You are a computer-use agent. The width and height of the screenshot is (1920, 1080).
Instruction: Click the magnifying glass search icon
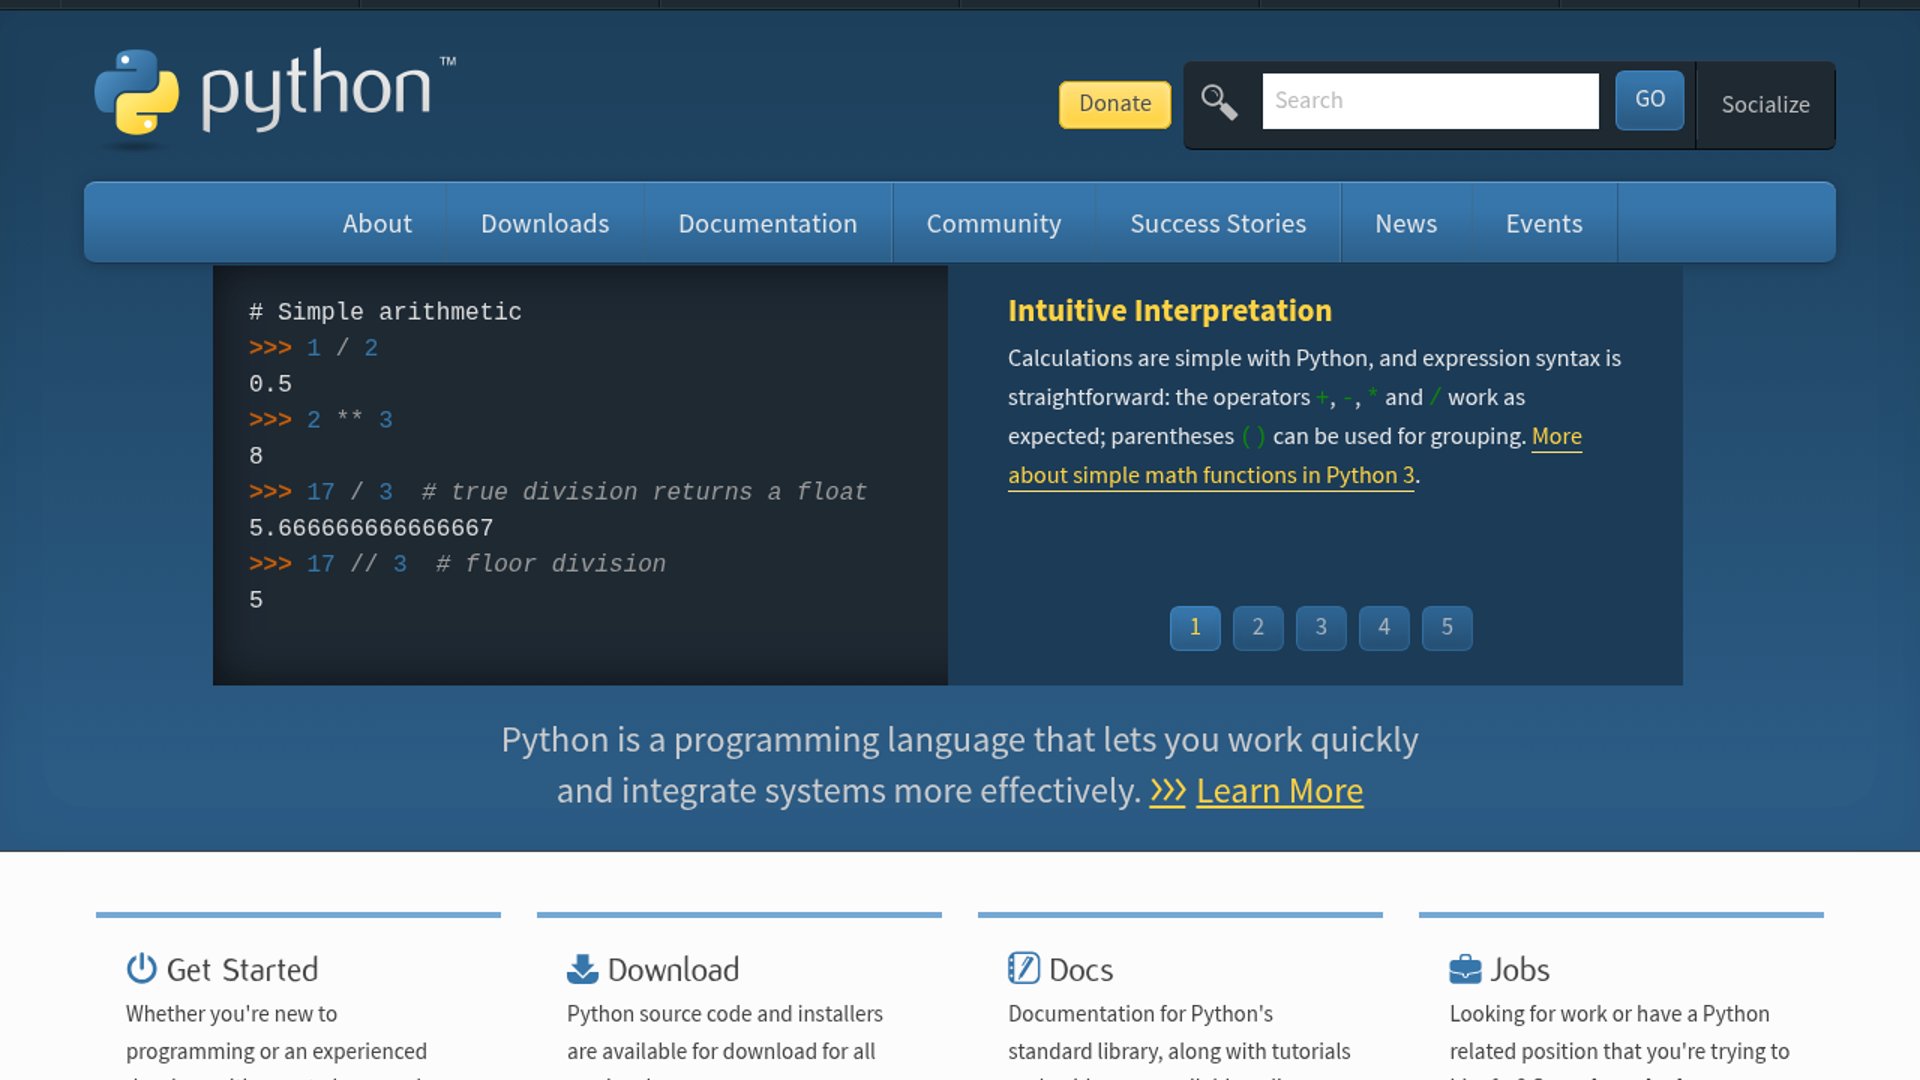(1219, 102)
